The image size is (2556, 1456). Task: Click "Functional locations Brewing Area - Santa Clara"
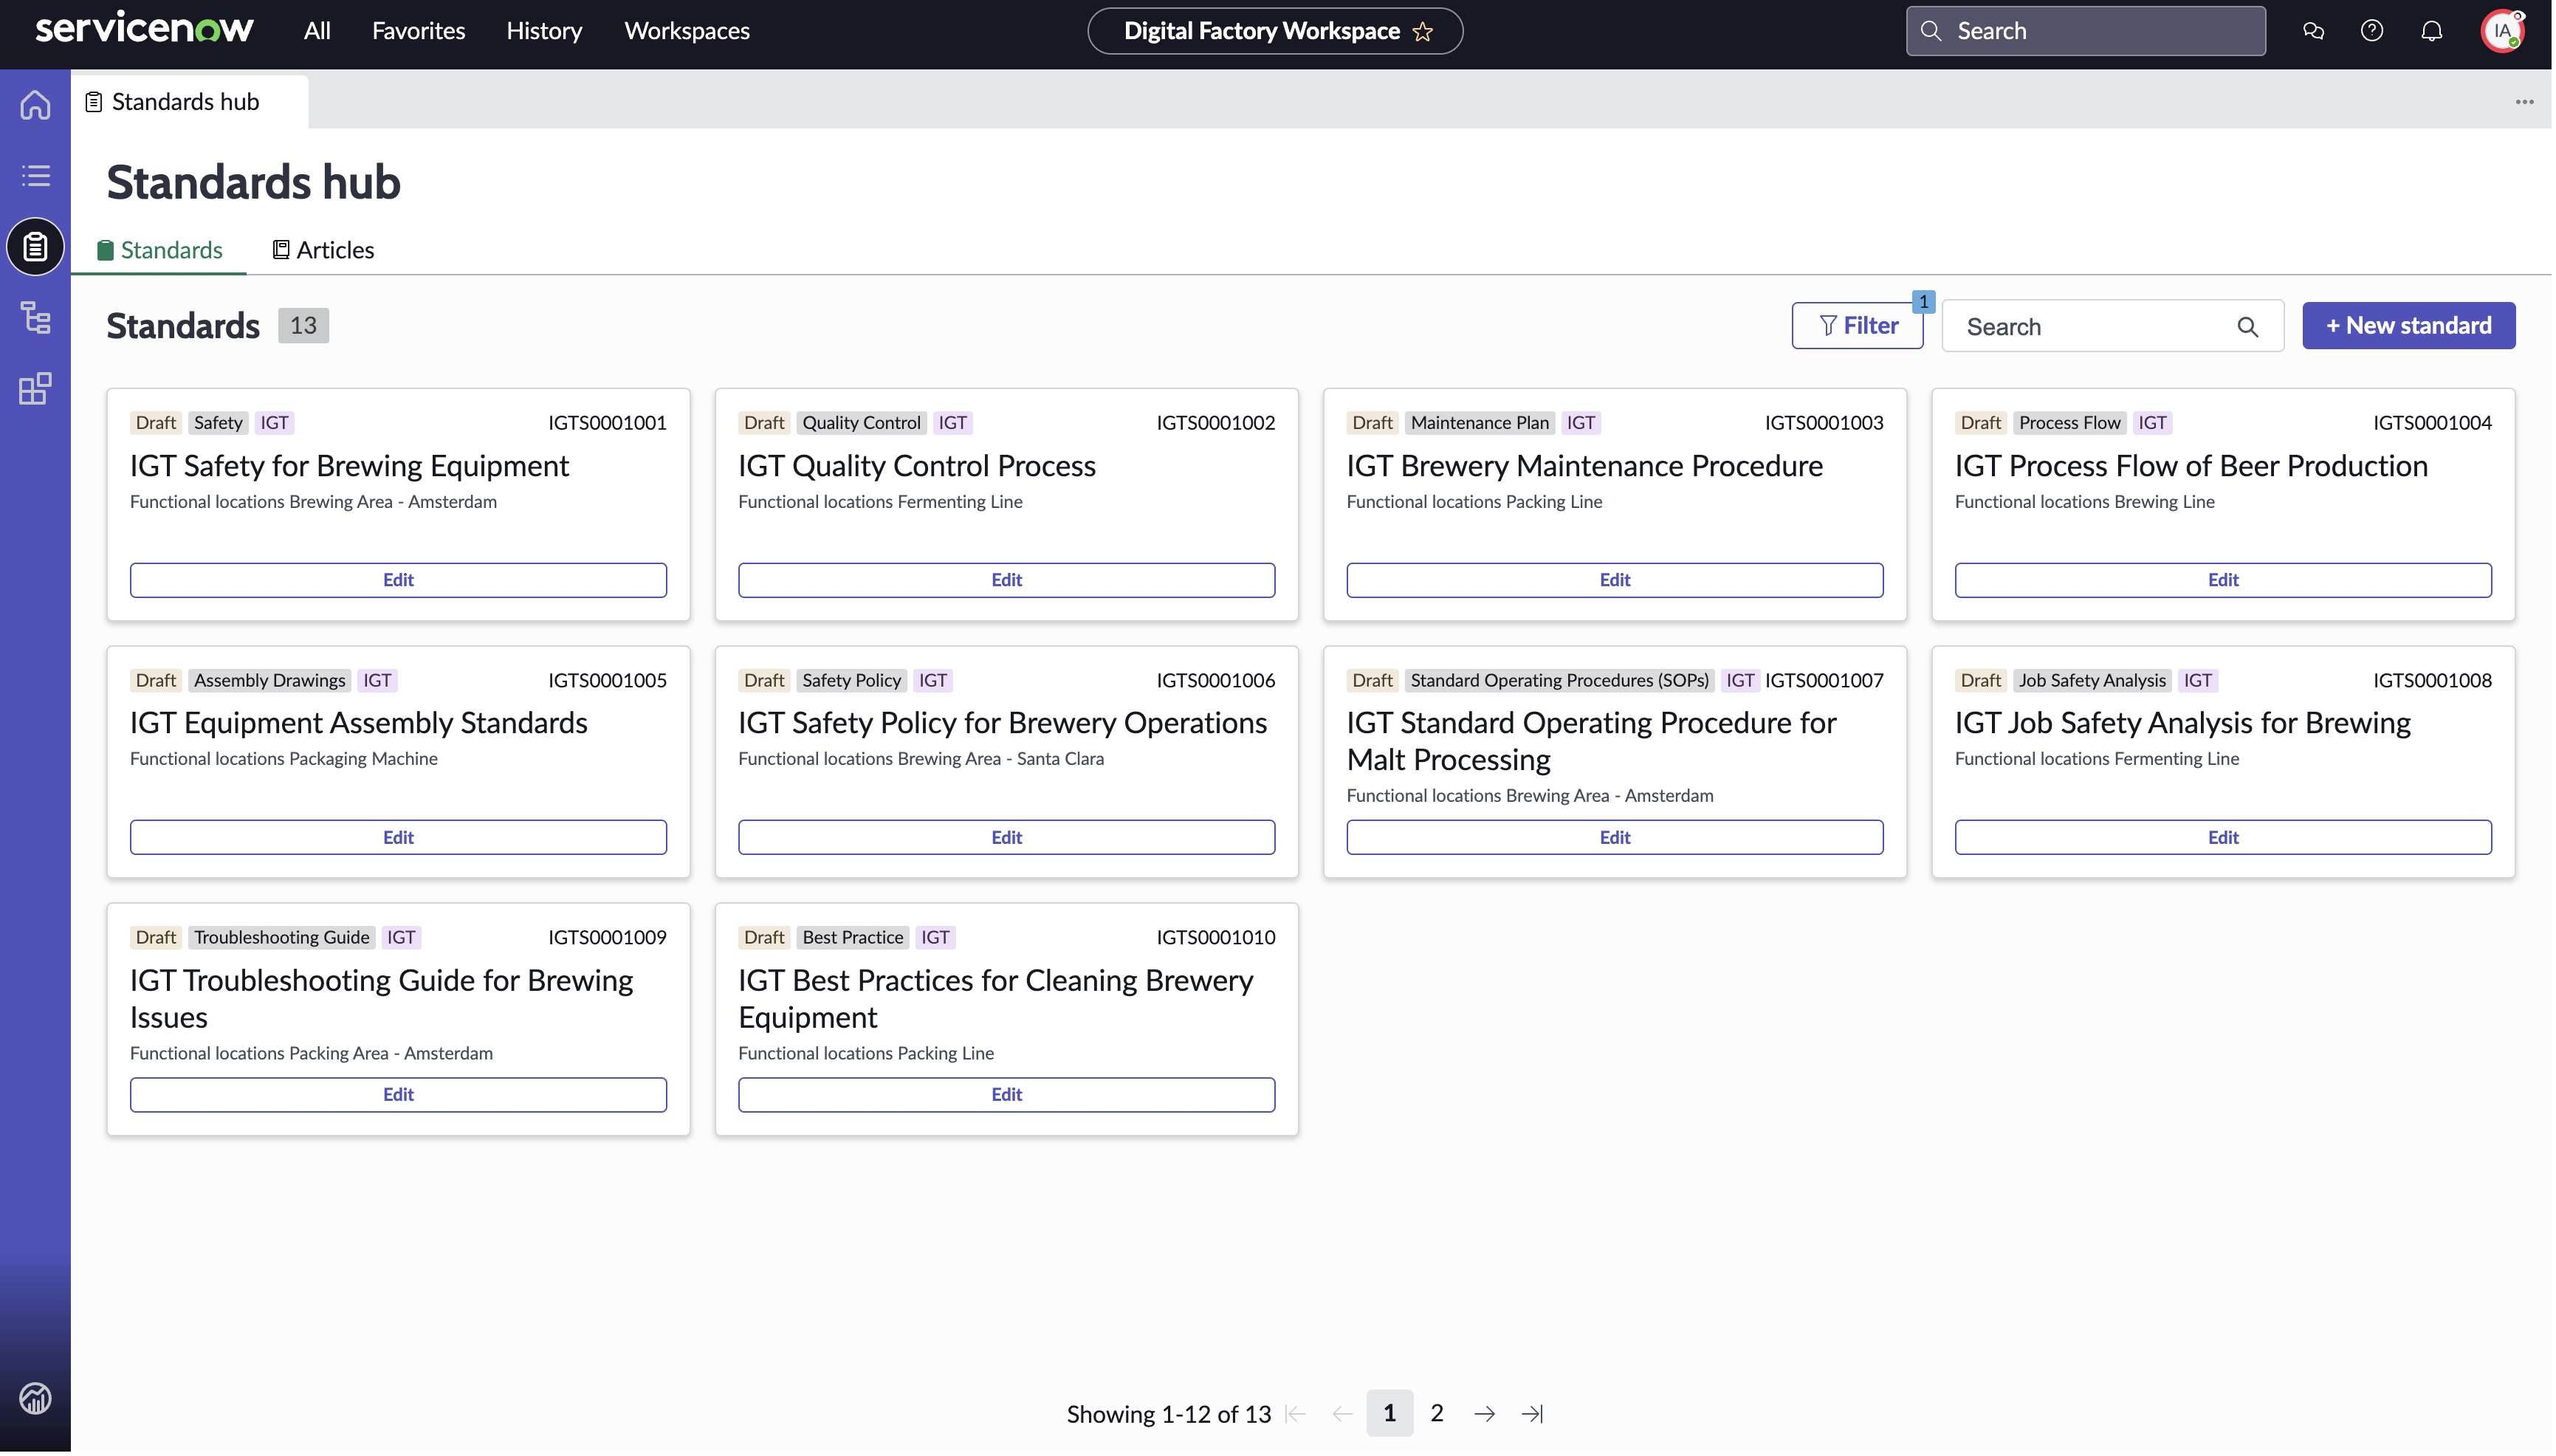point(921,759)
